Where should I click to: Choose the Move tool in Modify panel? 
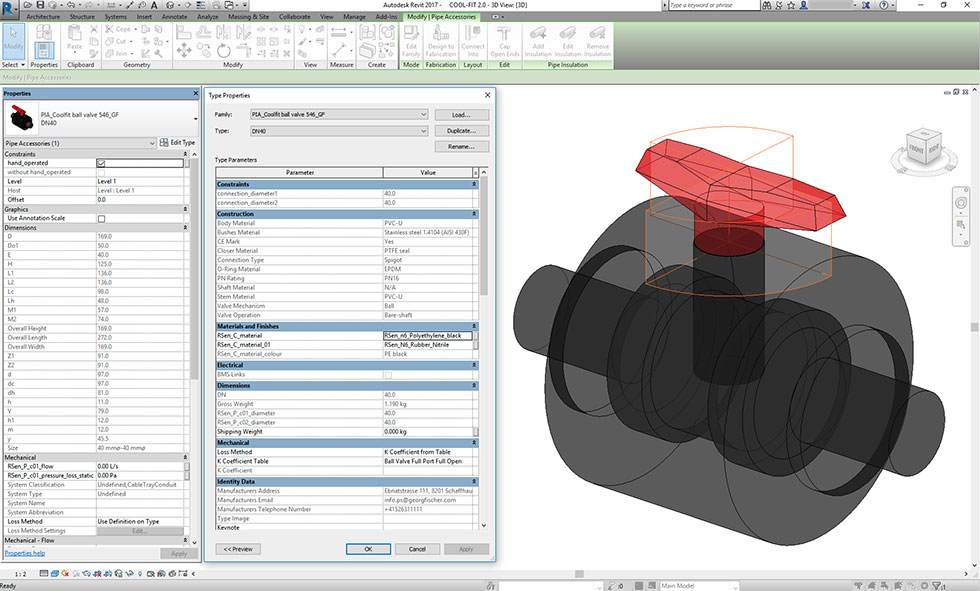click(184, 51)
